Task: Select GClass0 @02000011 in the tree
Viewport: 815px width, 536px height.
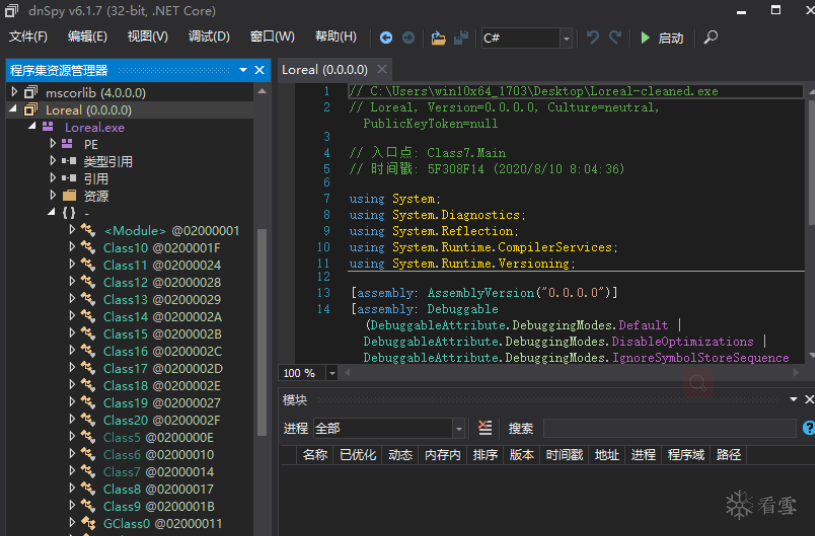Action: pyautogui.click(x=162, y=523)
